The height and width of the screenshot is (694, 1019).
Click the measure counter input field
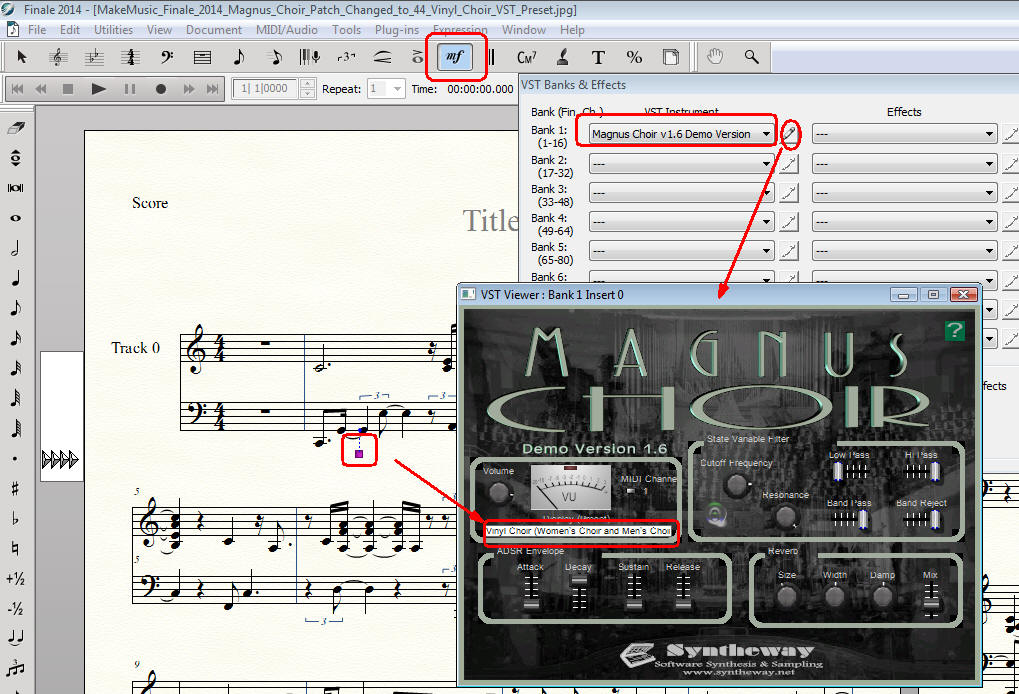click(x=266, y=88)
